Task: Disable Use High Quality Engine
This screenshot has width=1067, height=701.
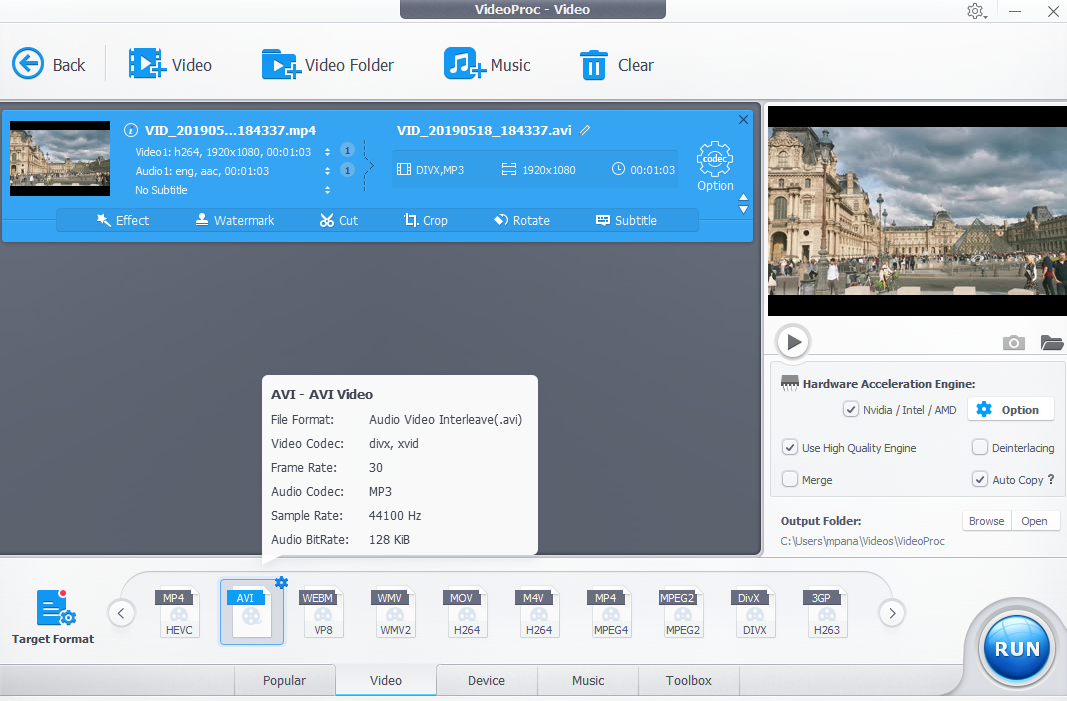Action: coord(790,448)
